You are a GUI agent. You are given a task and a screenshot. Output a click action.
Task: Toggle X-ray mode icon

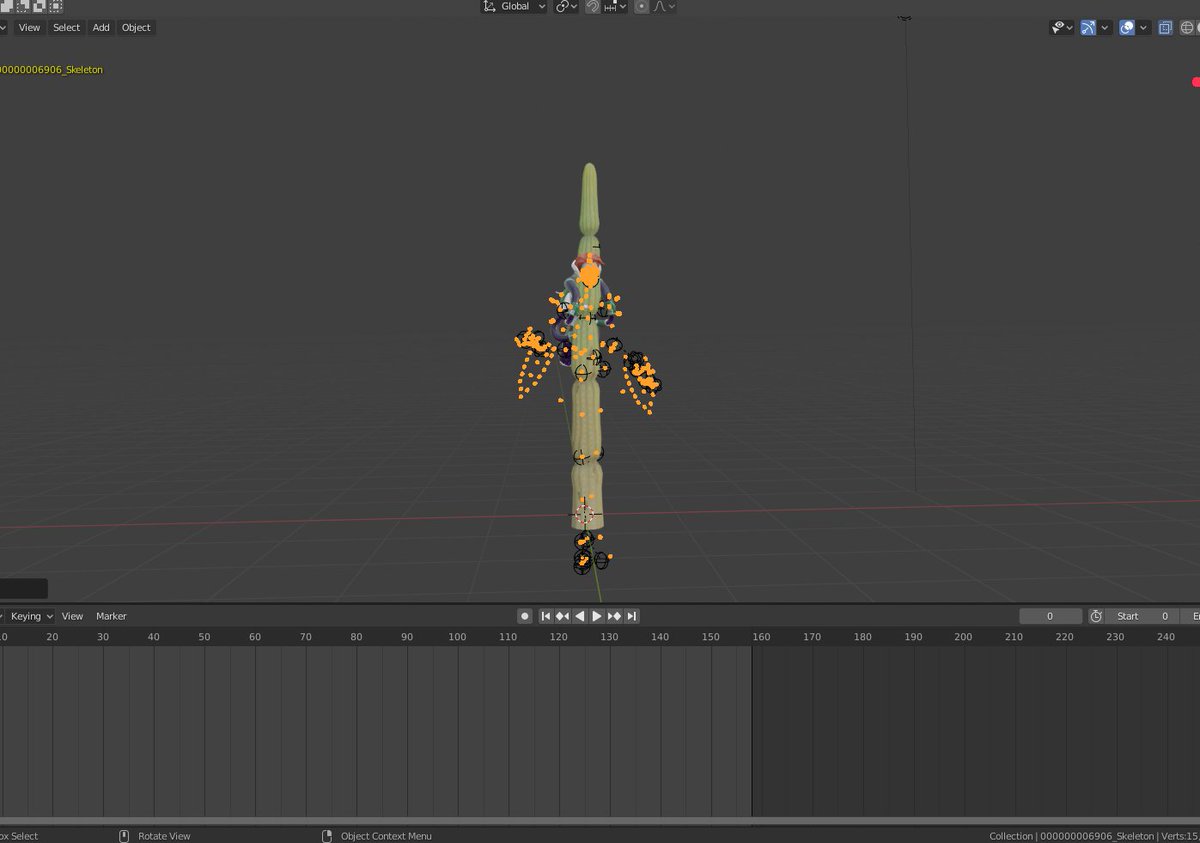click(x=1166, y=28)
